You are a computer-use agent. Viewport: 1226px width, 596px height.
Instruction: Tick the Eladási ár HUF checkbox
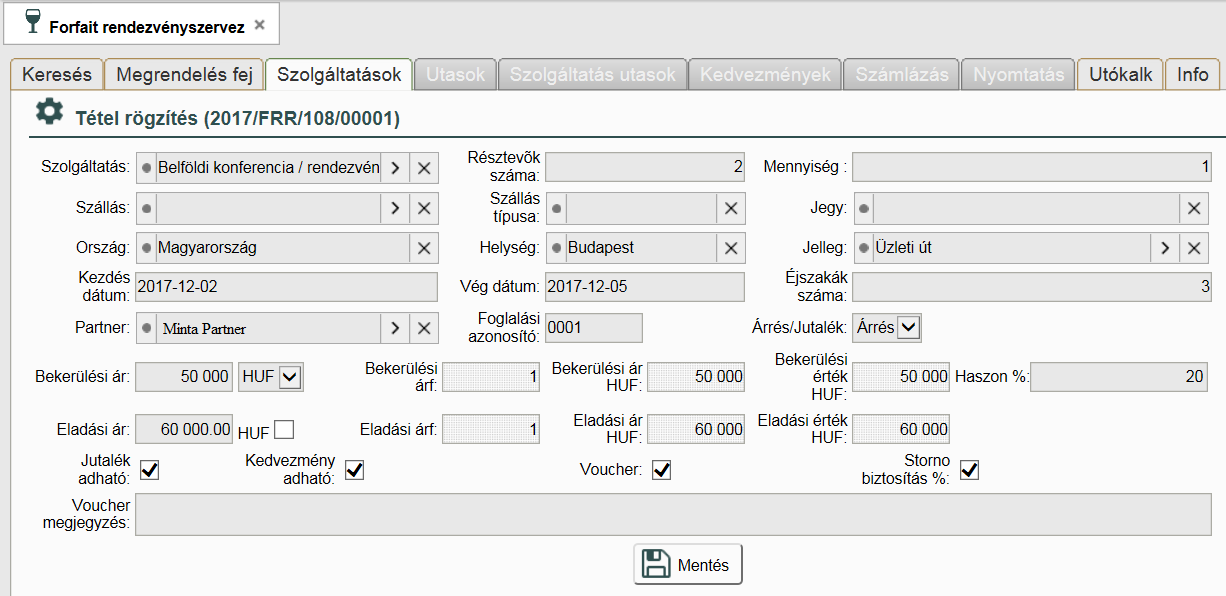coord(285,430)
